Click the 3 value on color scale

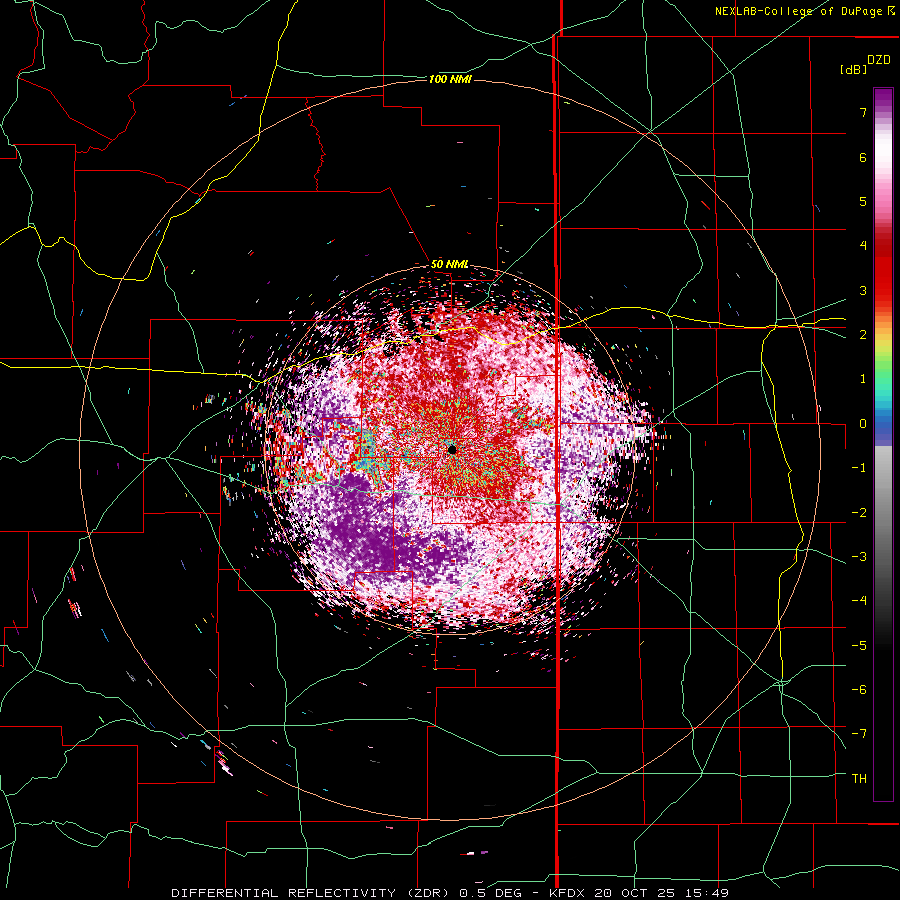863,290
